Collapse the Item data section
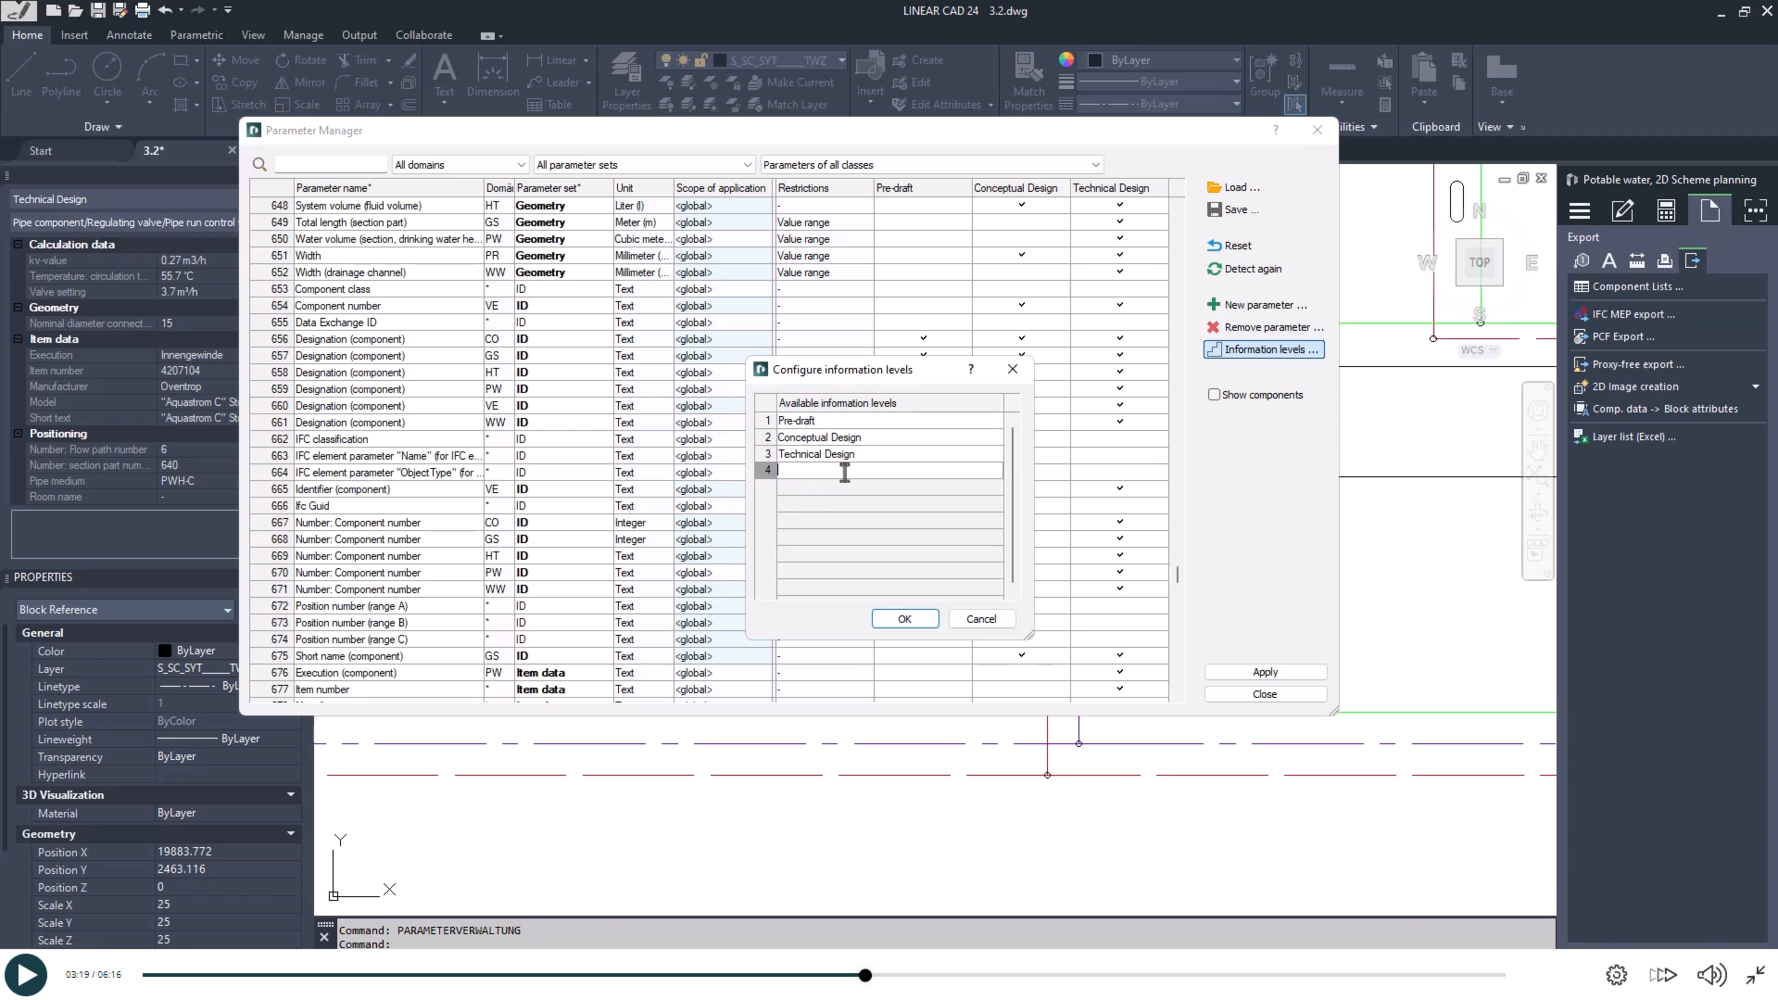1778x1000 pixels. point(18,339)
